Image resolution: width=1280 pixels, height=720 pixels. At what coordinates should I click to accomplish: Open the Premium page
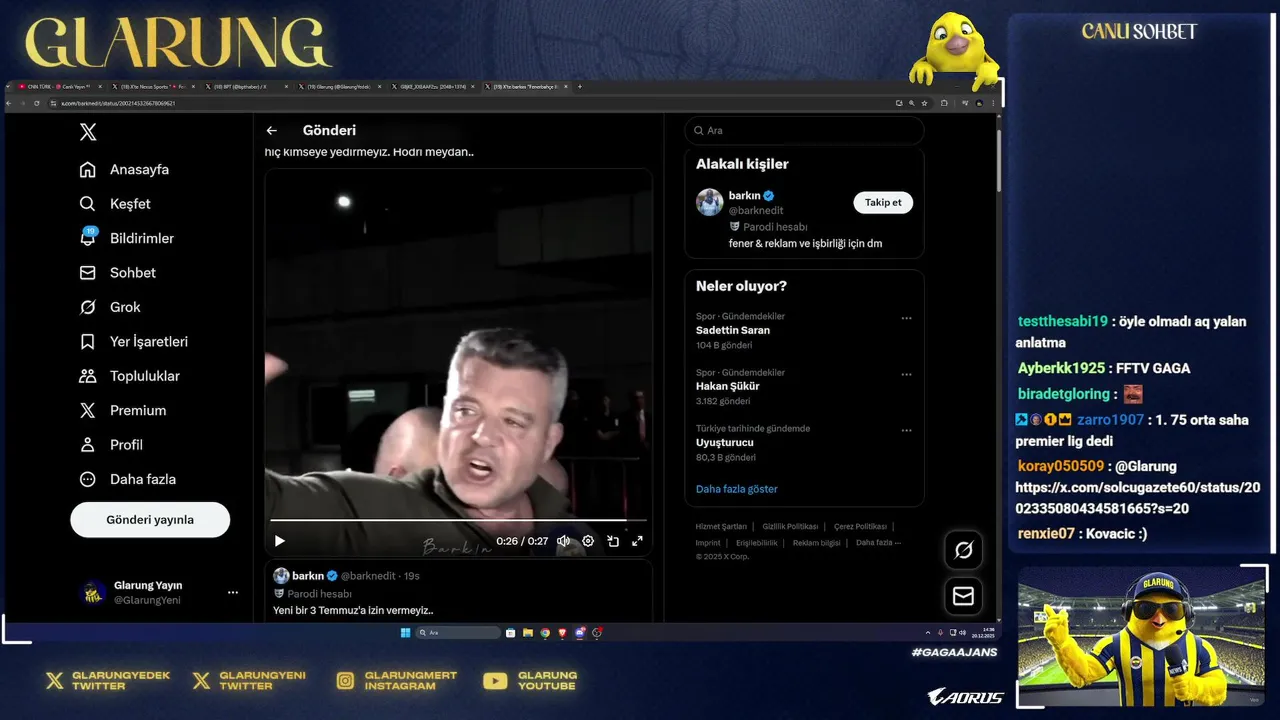123,411
